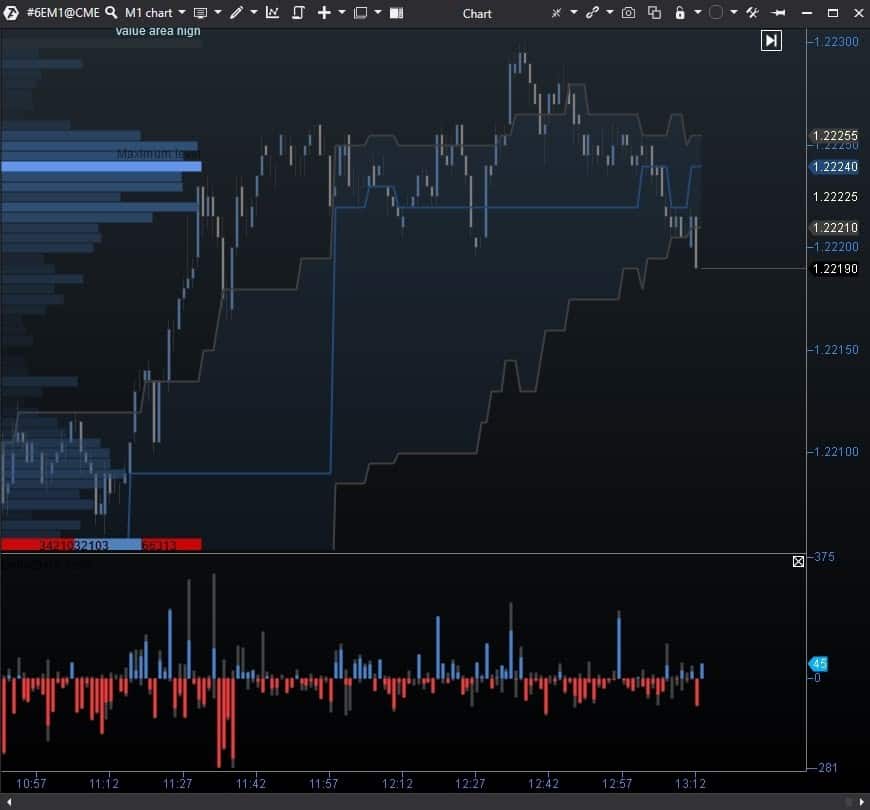Open the circle color marker selector

[716, 13]
